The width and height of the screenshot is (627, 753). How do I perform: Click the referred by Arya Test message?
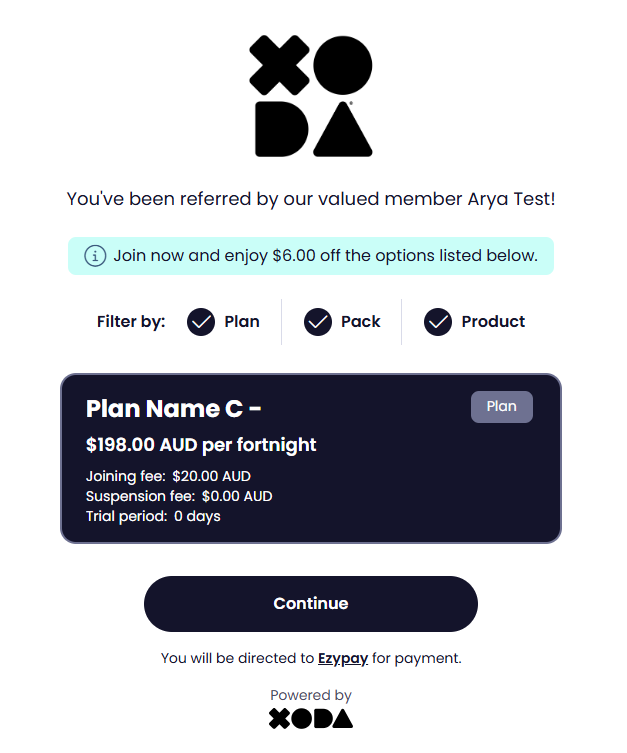point(310,199)
